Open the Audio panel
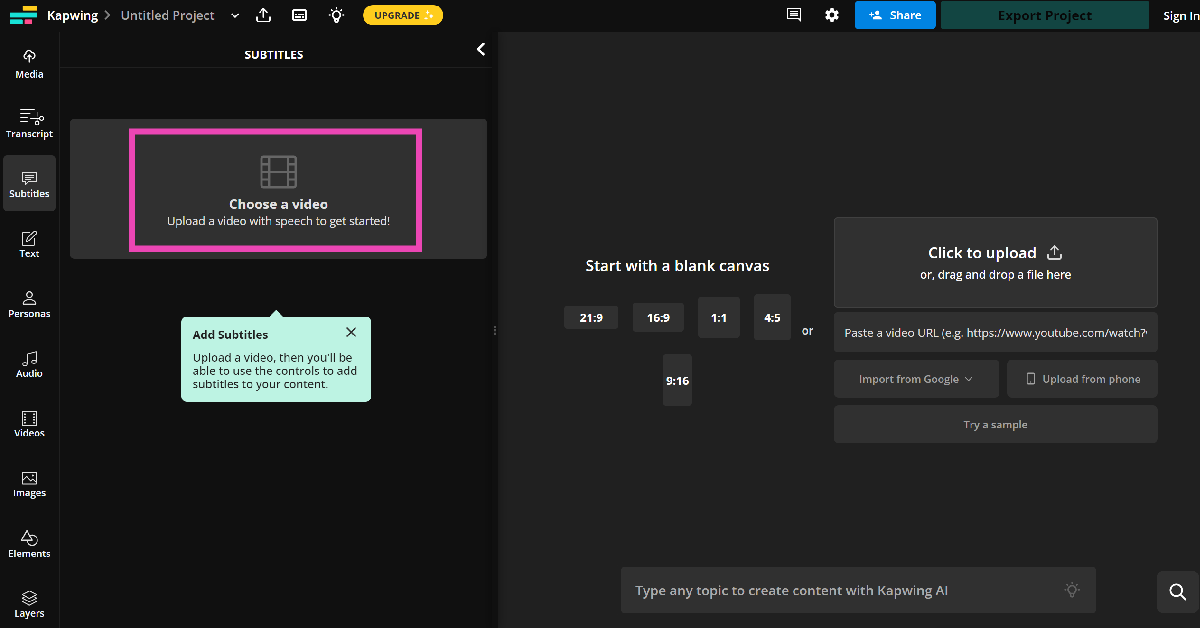 pyautogui.click(x=29, y=363)
